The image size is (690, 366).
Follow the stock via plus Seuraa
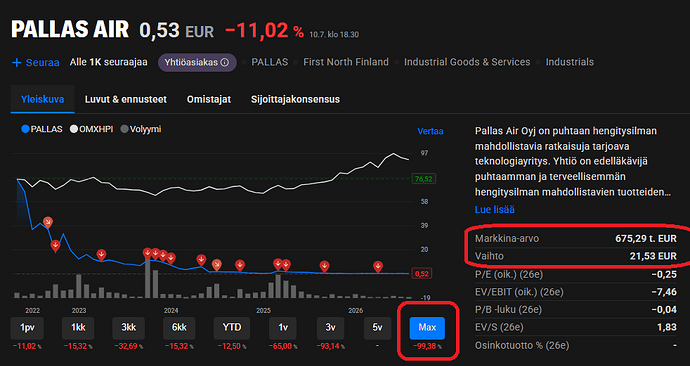click(x=35, y=62)
